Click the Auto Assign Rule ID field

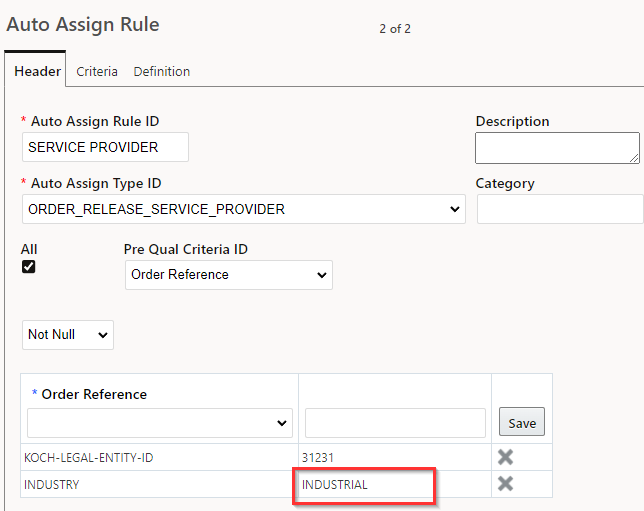(105, 147)
